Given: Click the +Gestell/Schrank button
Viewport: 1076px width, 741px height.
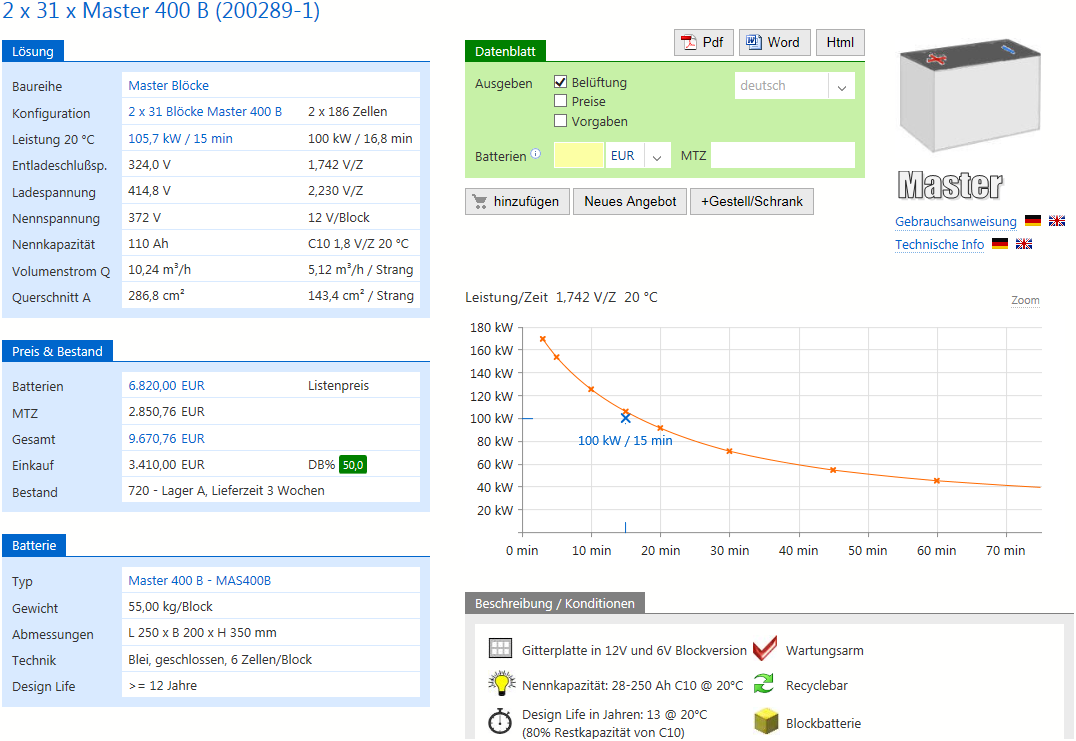Looking at the screenshot, I should coord(752,202).
